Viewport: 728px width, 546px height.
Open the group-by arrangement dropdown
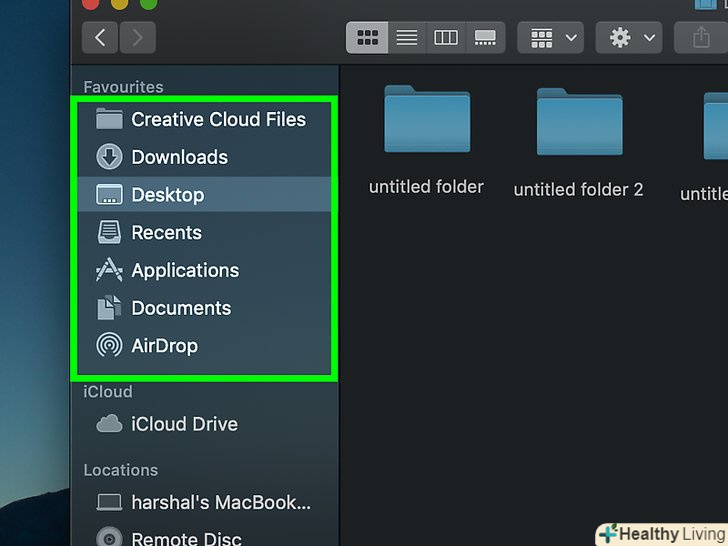551,38
